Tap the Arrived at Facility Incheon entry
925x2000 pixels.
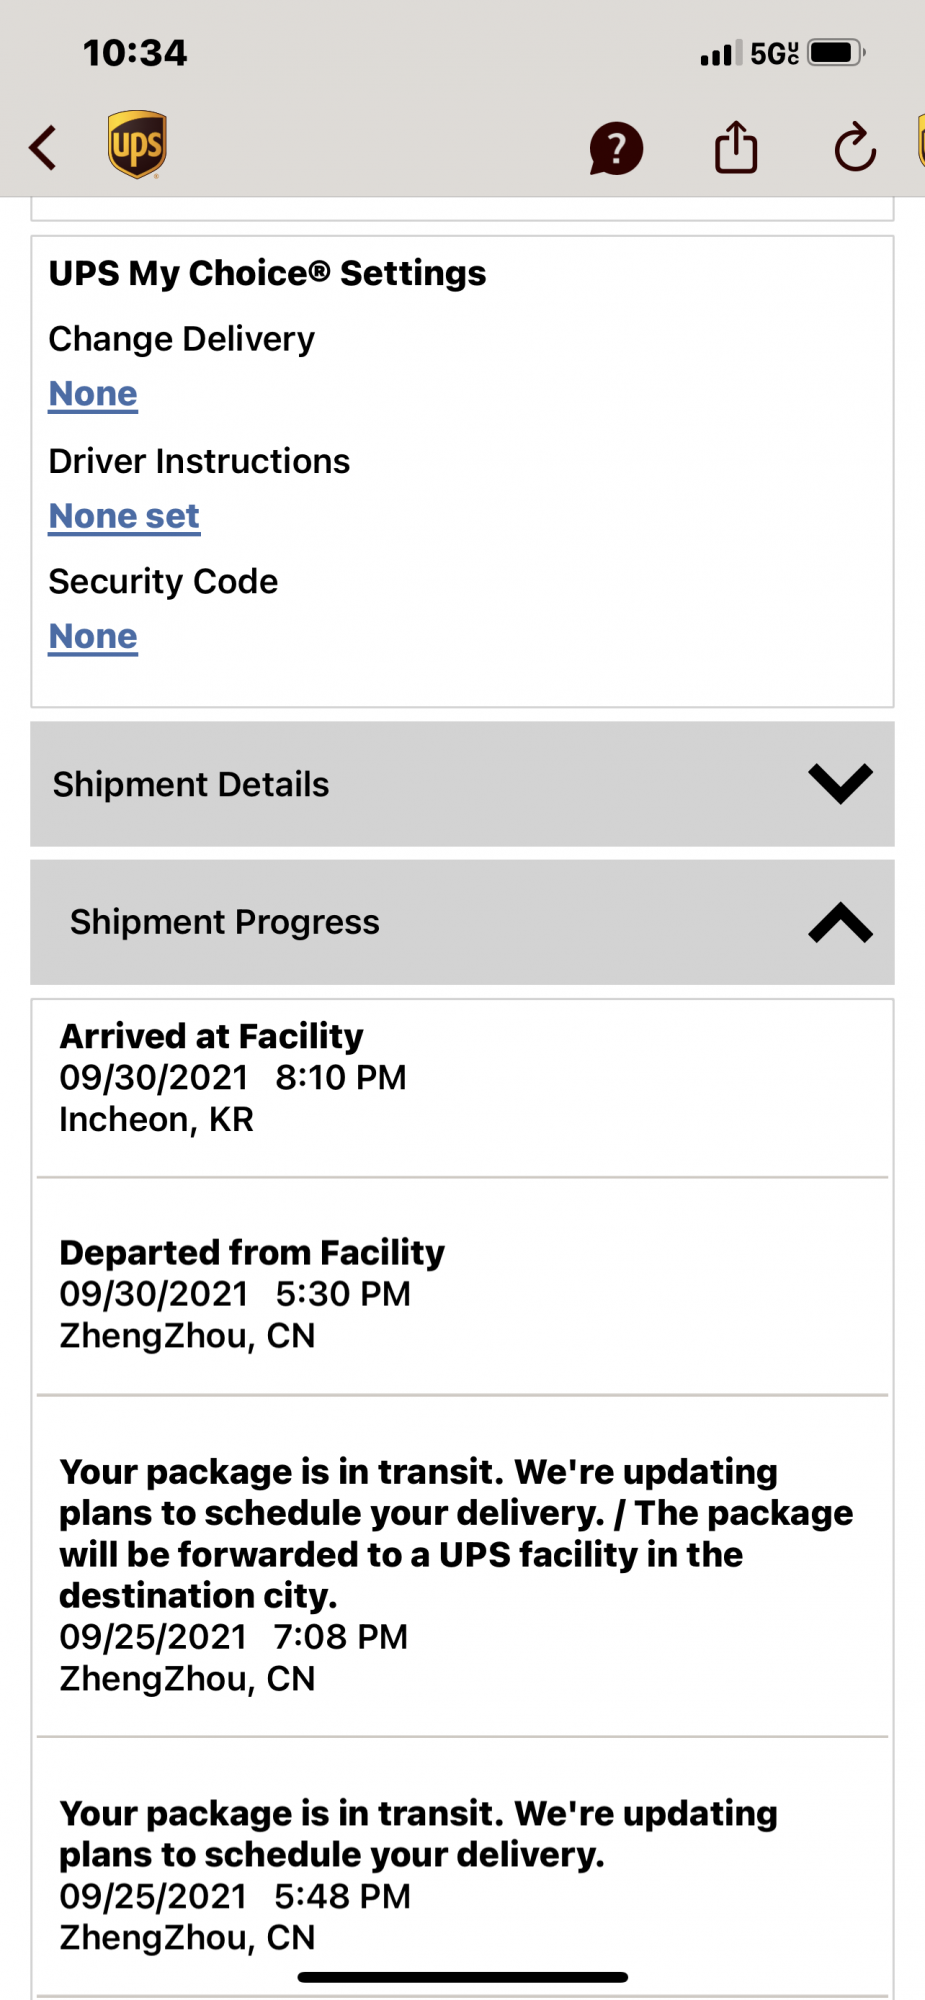233,1078
